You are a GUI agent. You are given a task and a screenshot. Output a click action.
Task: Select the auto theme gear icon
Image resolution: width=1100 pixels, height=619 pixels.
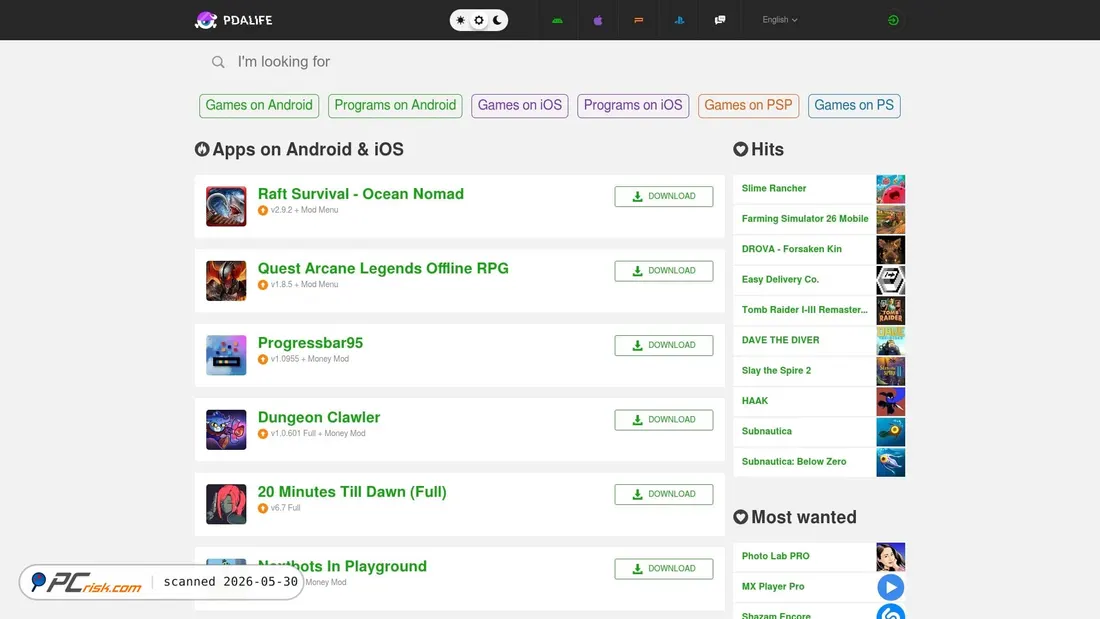(x=479, y=20)
